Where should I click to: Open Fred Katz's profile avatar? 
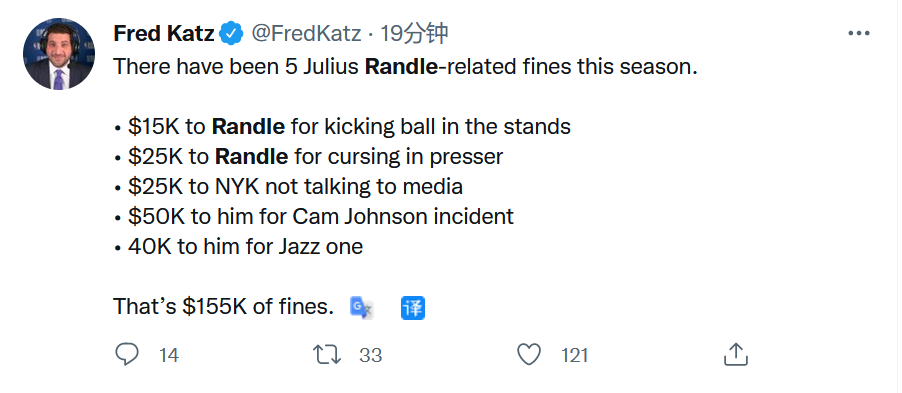point(59,54)
